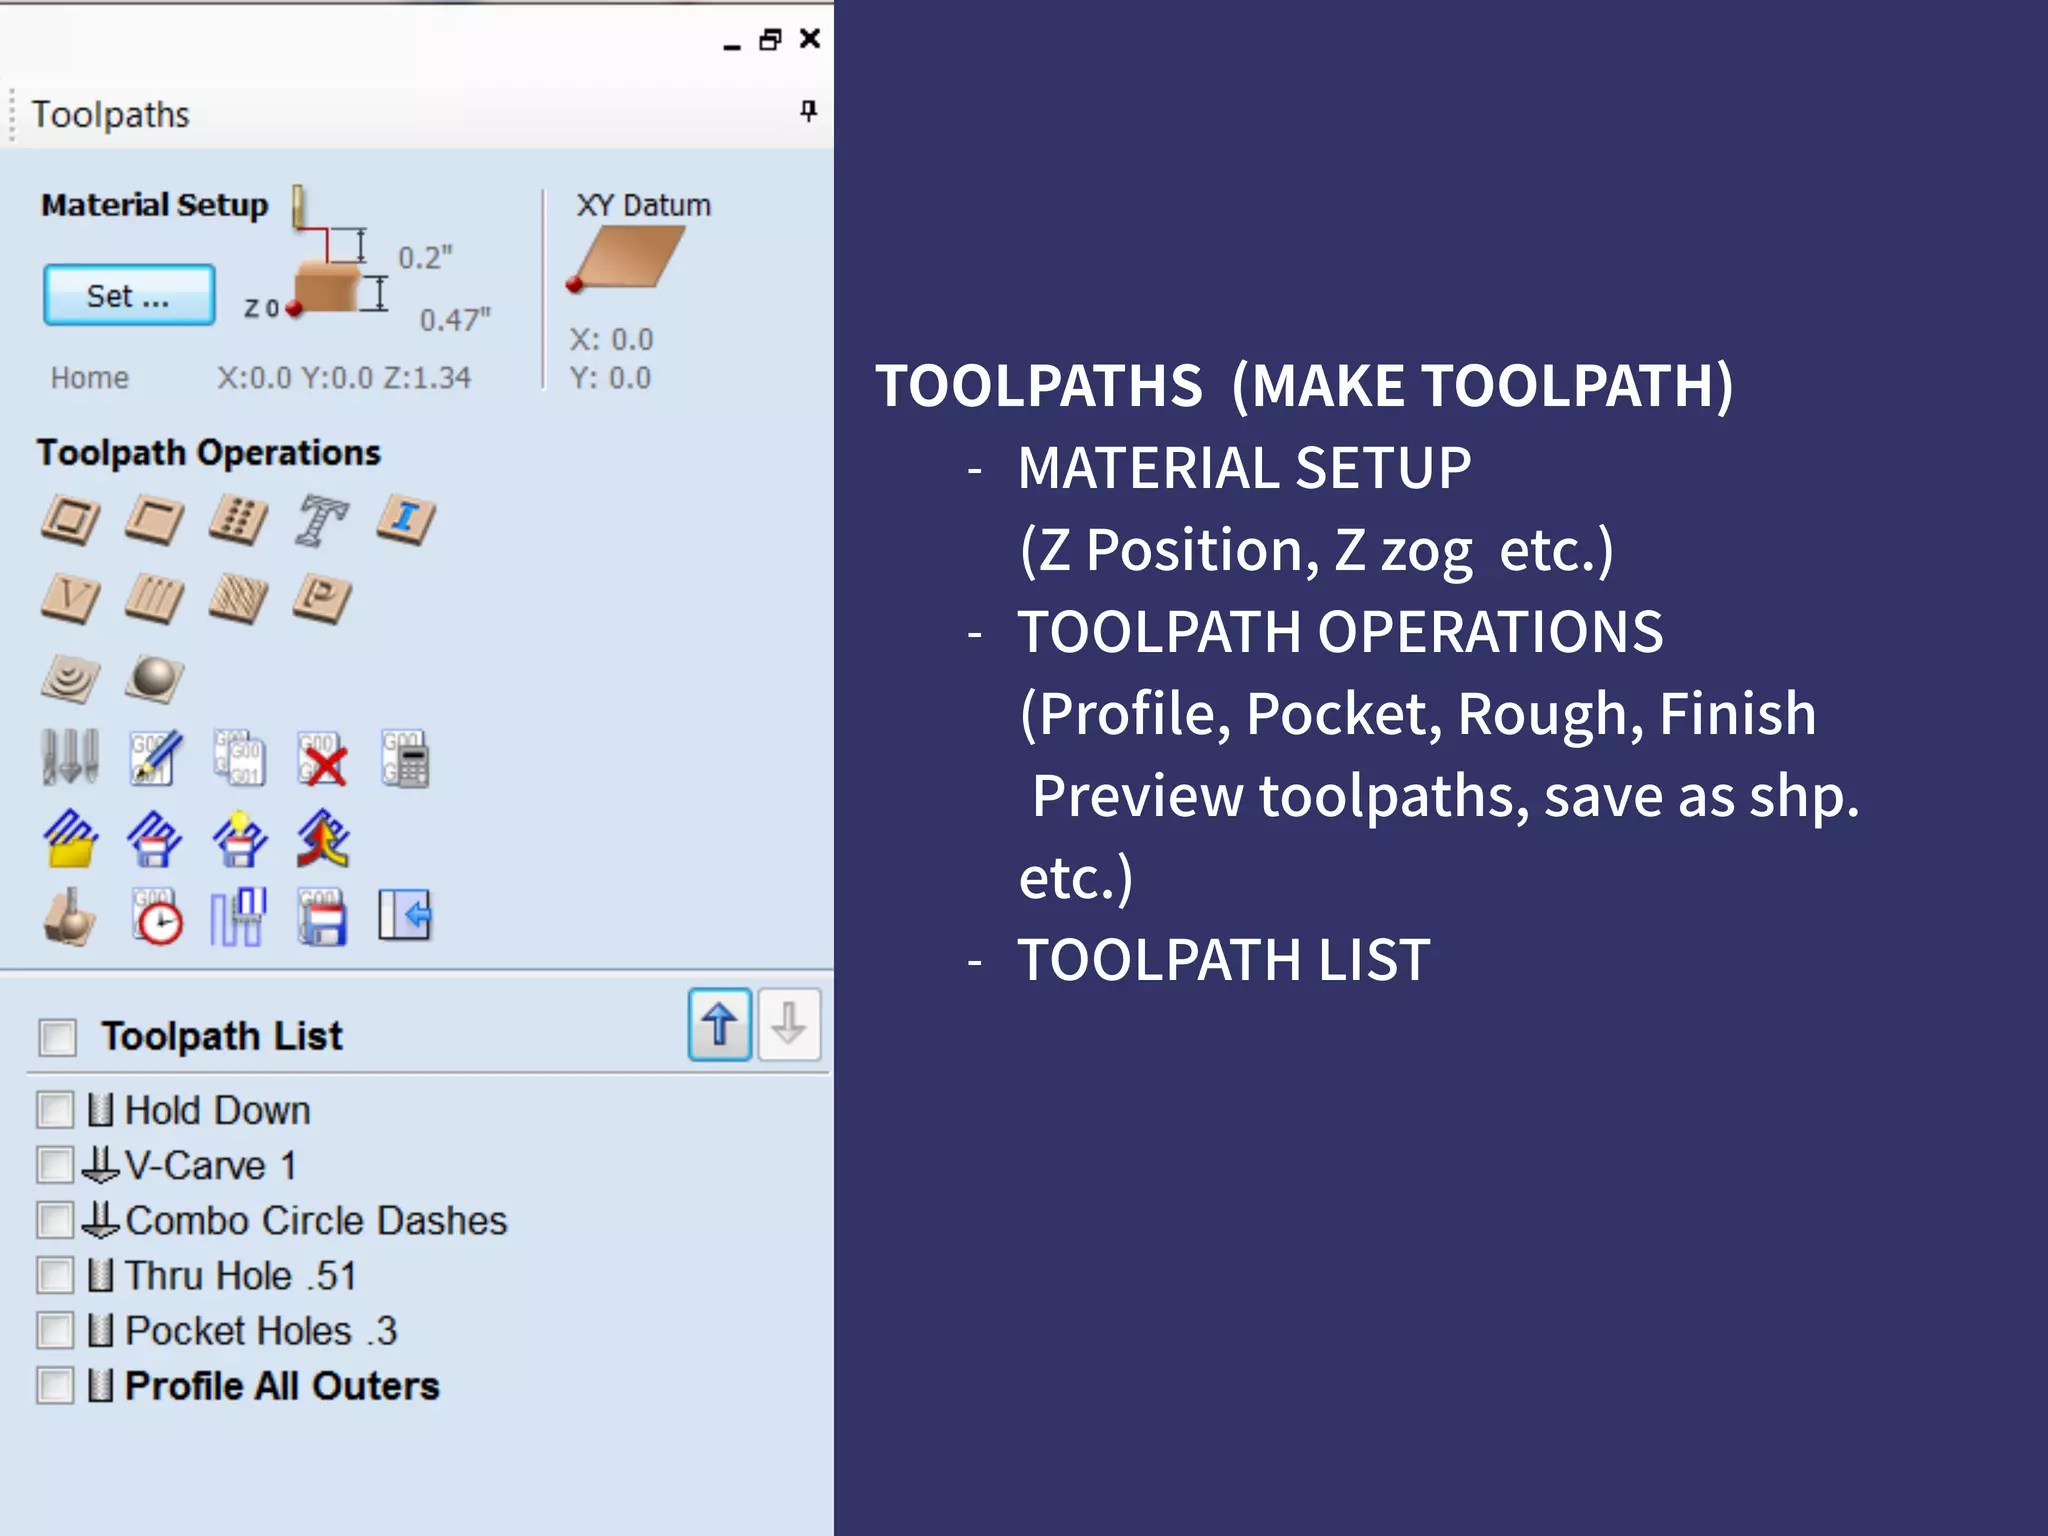
Task: Move toolpath up with blue arrow
Action: pos(719,1025)
